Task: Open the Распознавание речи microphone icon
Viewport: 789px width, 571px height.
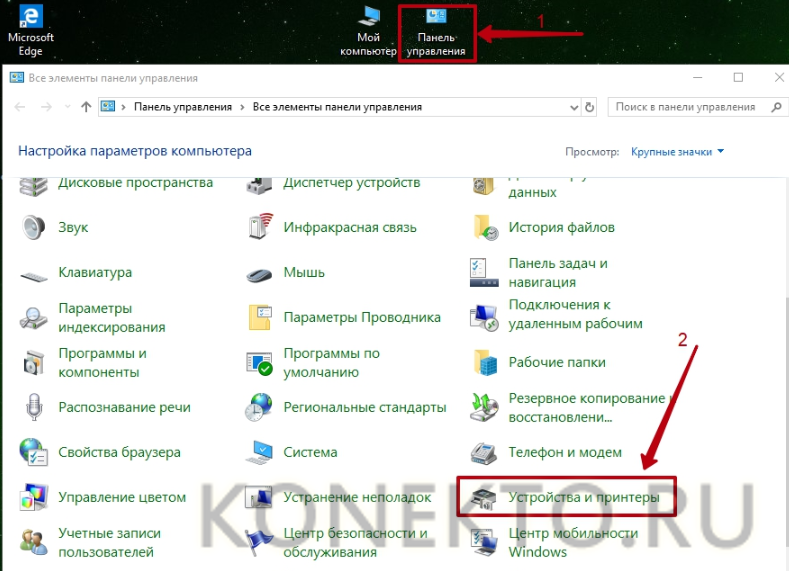Action: click(x=33, y=408)
